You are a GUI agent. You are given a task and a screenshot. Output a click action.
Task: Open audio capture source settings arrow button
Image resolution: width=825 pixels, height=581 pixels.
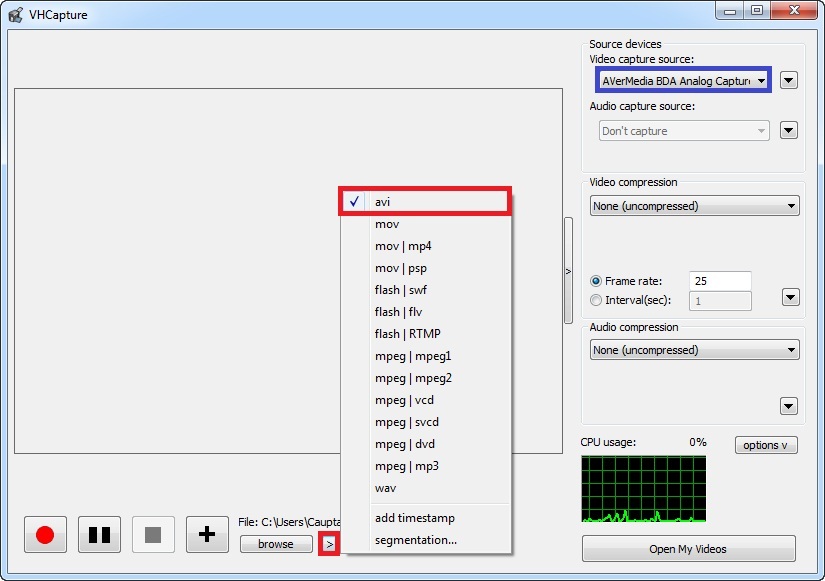[x=788, y=131]
